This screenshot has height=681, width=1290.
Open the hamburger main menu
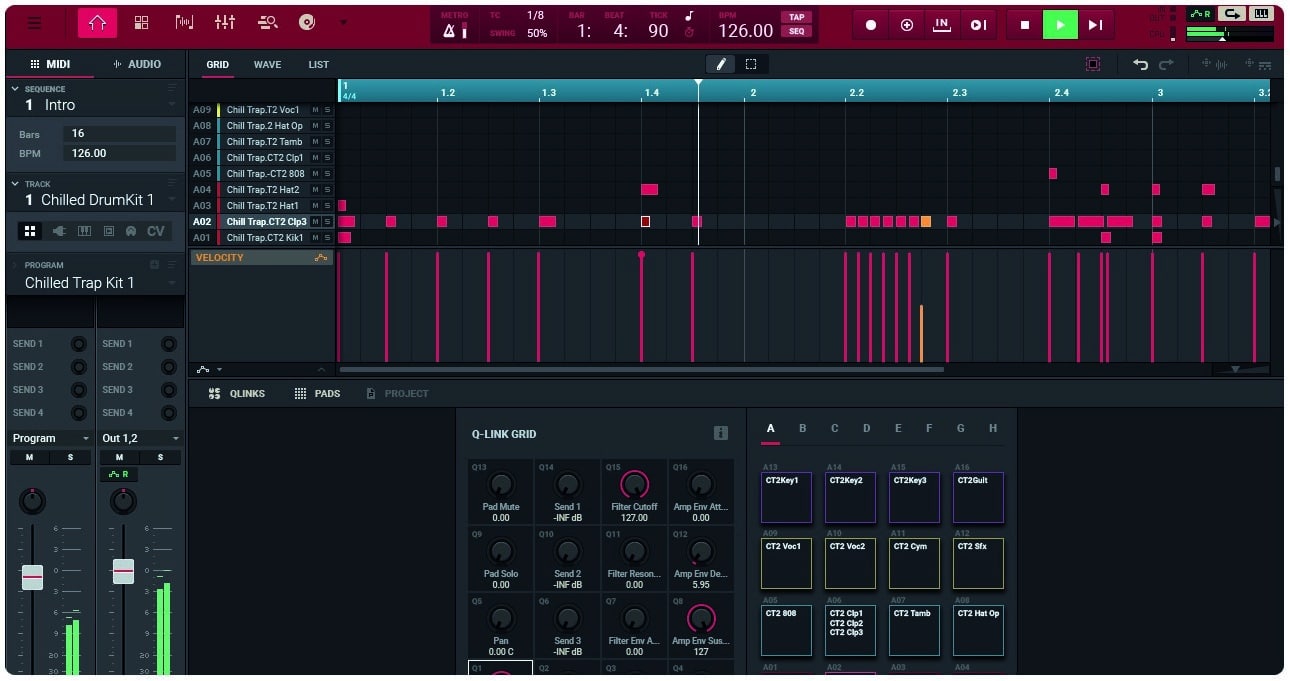click(x=35, y=23)
